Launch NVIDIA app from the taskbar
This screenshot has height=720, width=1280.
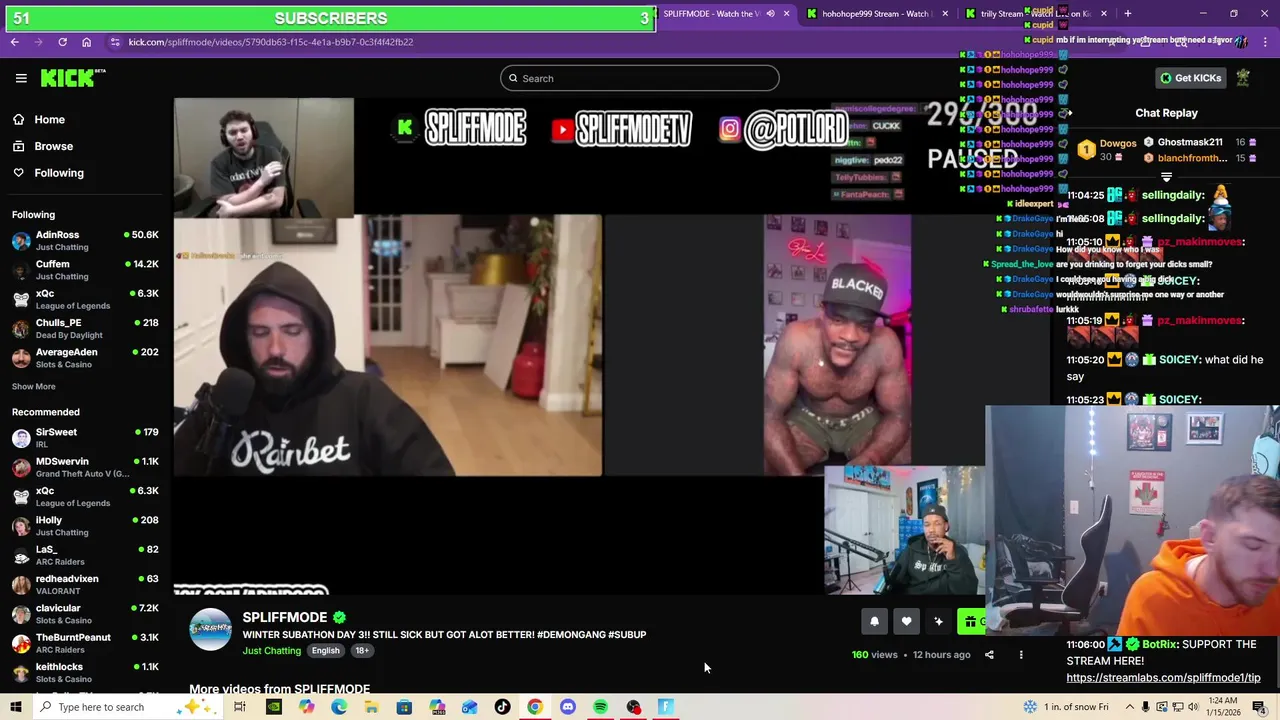(273, 707)
